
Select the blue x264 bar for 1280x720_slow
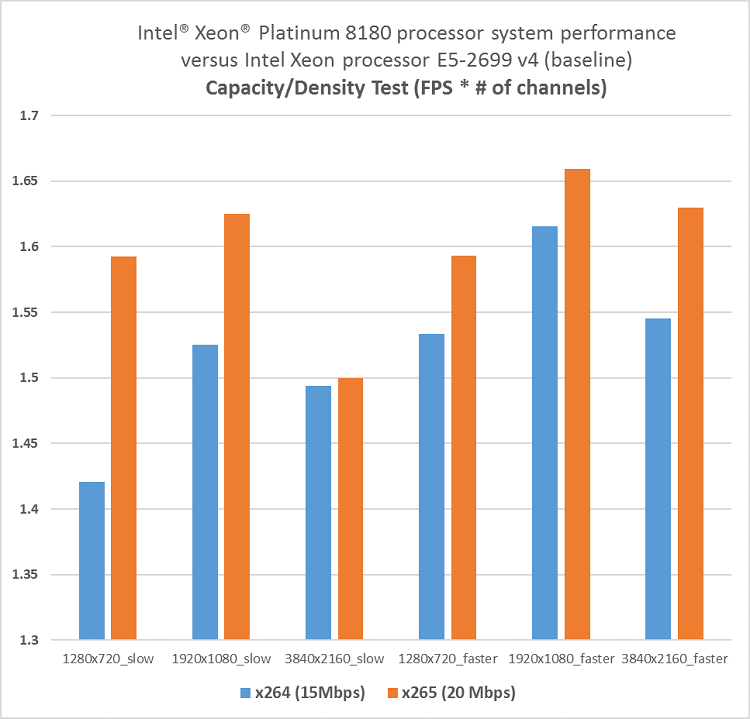tap(92, 561)
